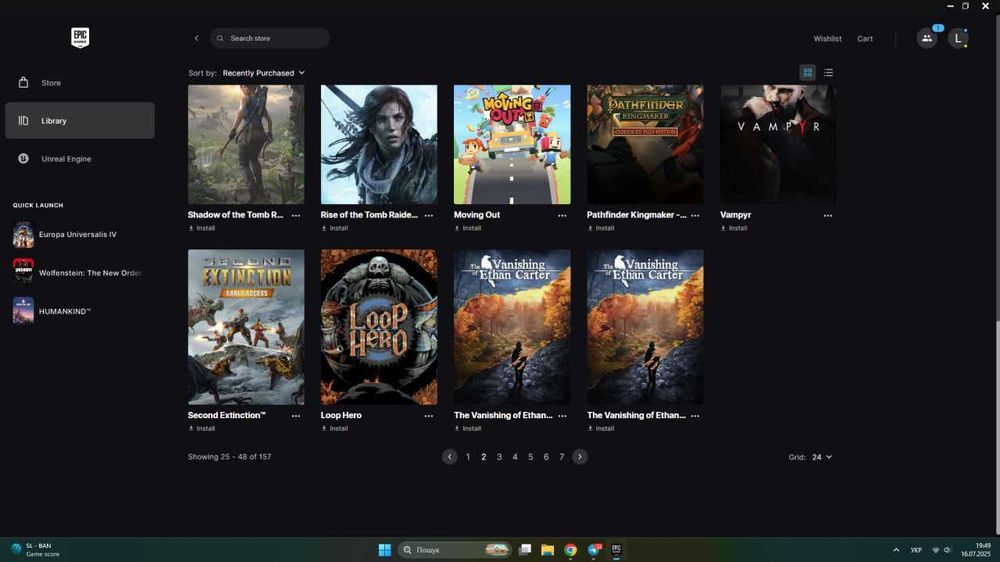
Task: Open the Cart
Action: pyautogui.click(x=865, y=39)
